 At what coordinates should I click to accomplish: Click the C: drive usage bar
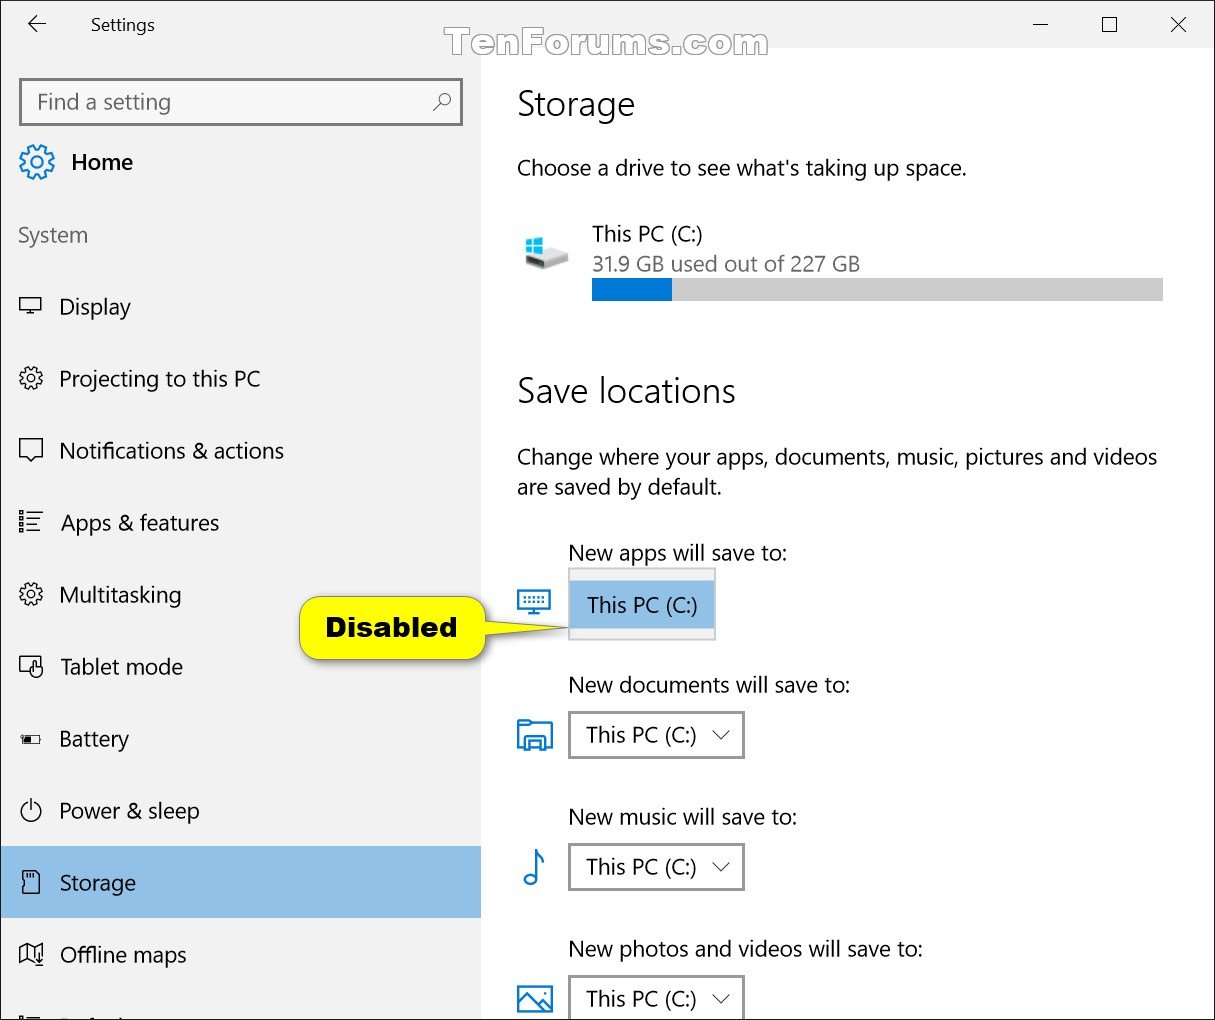877,289
